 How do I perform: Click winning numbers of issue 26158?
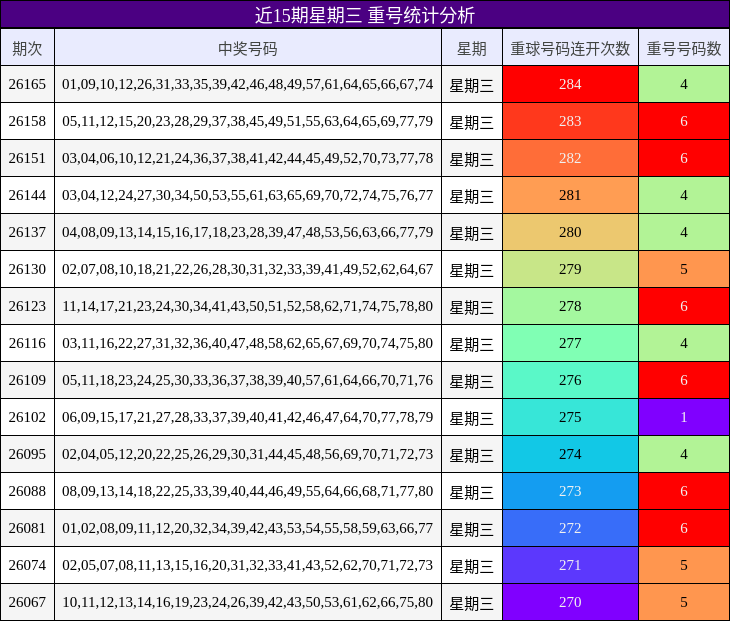[x=248, y=121]
